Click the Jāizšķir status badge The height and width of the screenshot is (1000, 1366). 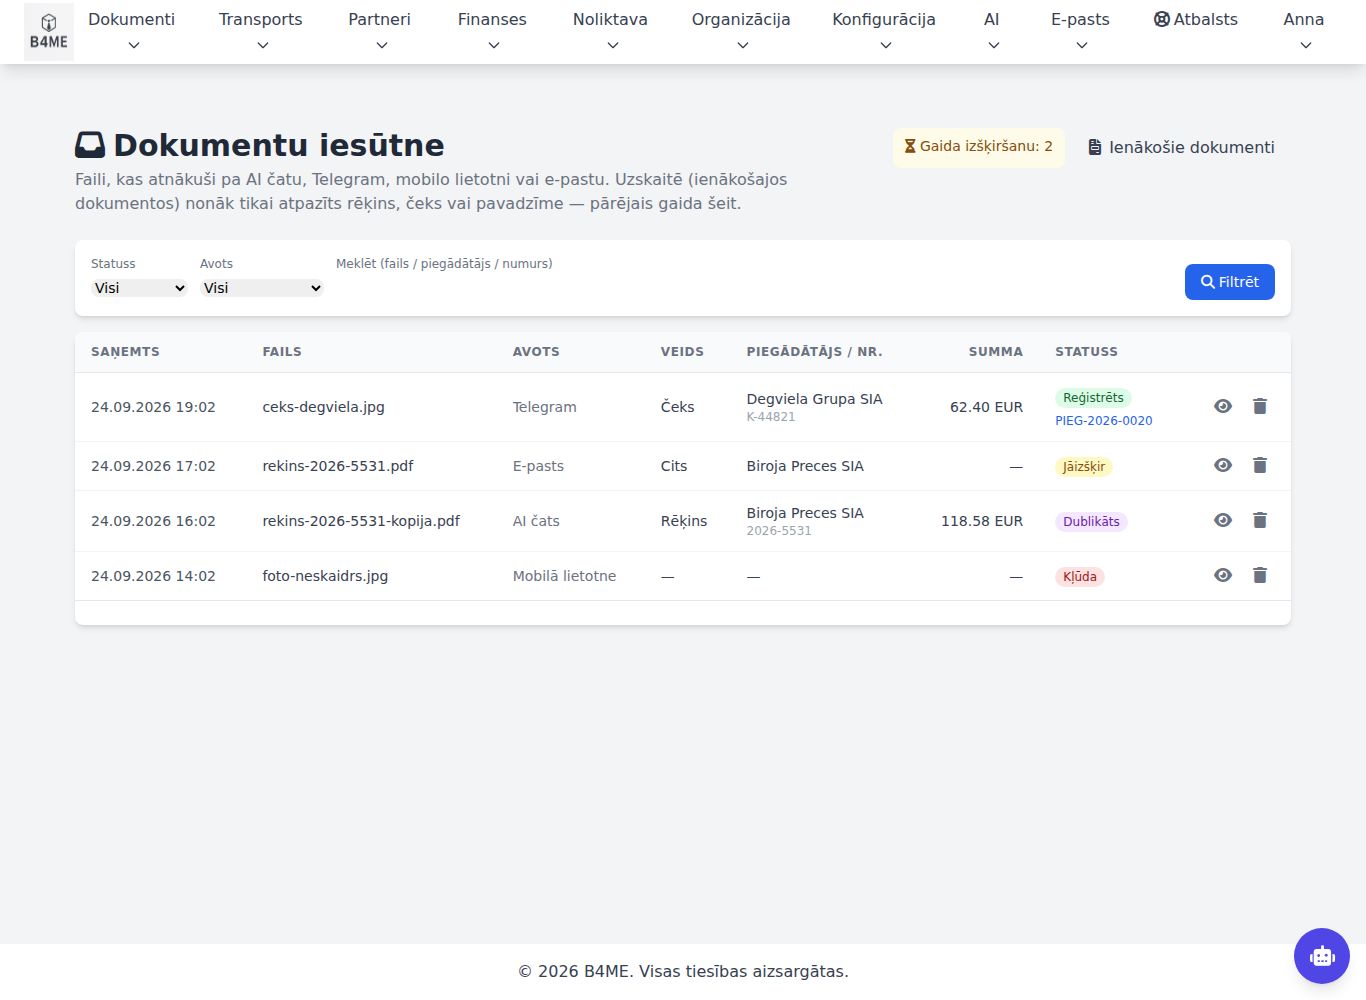1084,467
